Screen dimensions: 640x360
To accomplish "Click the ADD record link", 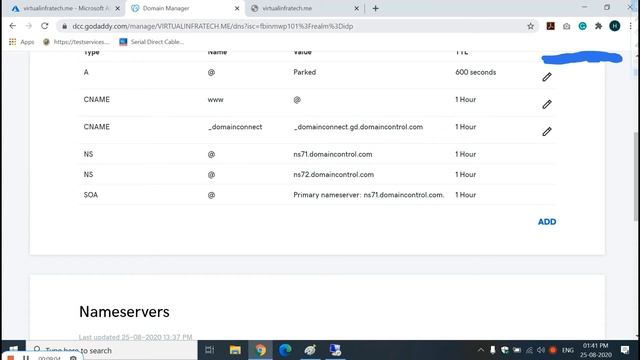I will coord(547,222).
